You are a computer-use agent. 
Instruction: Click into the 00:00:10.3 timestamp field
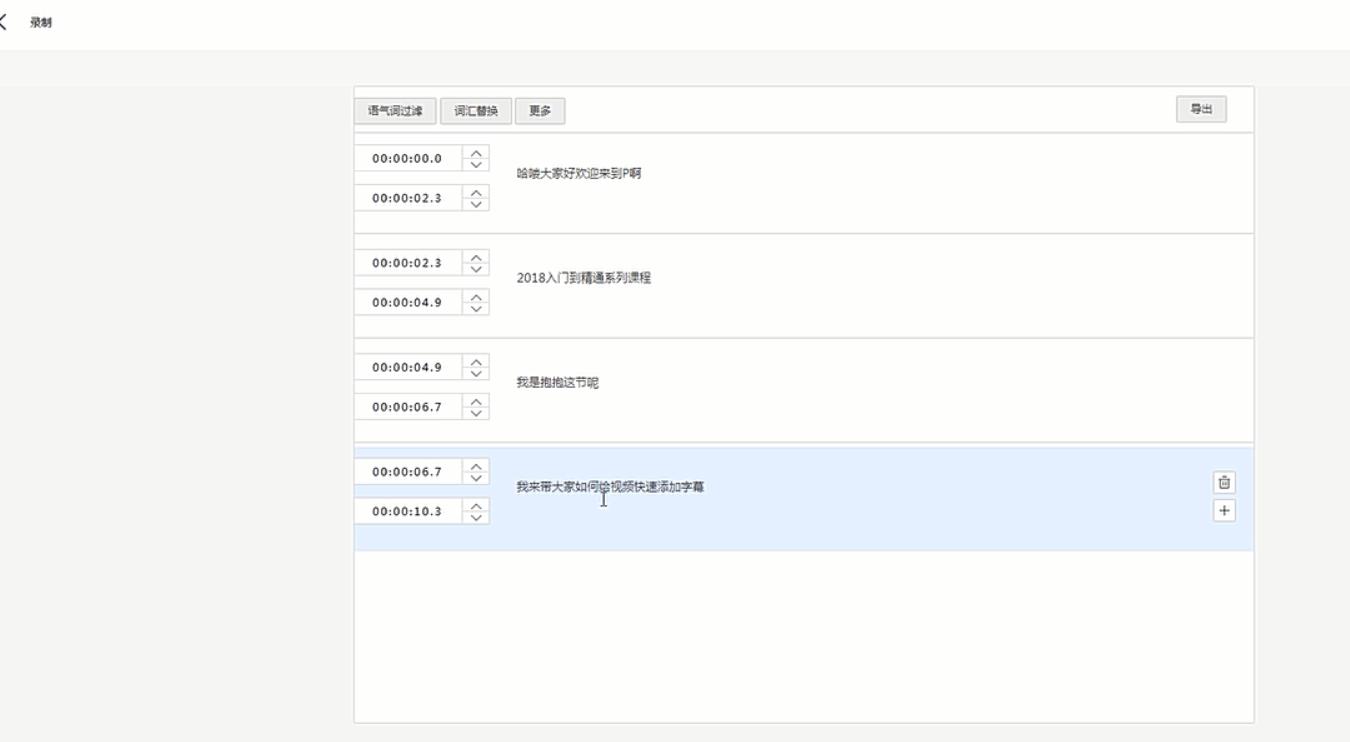[410, 512]
